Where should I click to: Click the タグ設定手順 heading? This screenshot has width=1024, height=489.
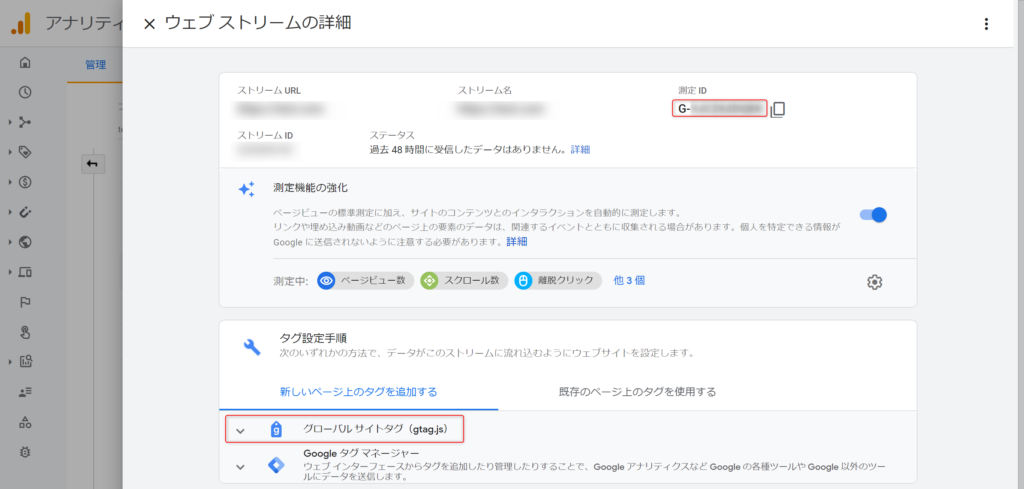coord(313,338)
